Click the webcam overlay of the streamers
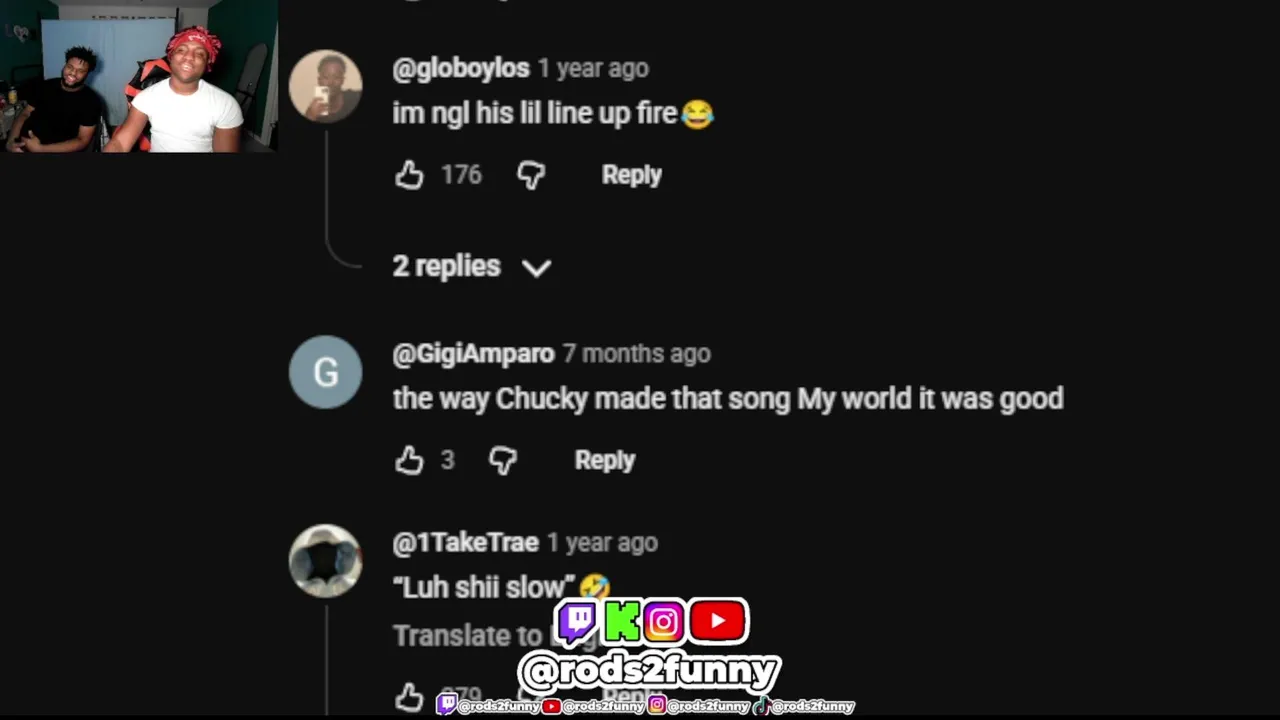 [139, 77]
